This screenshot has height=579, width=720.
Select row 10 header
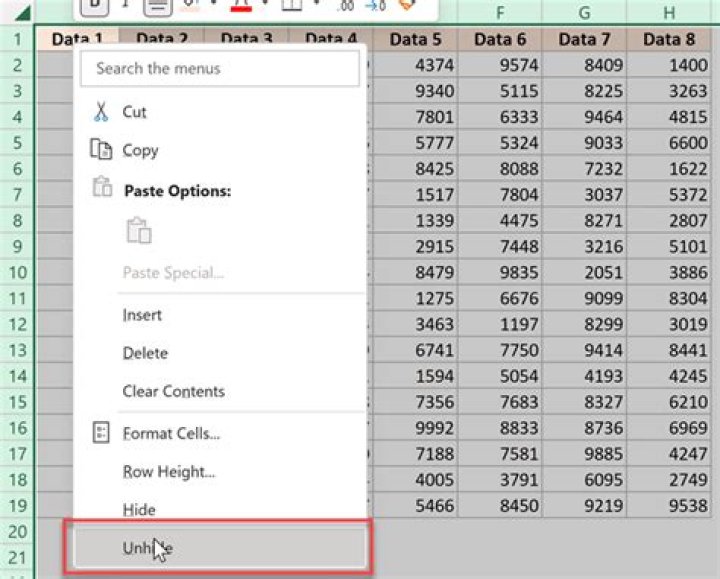[x=17, y=272]
